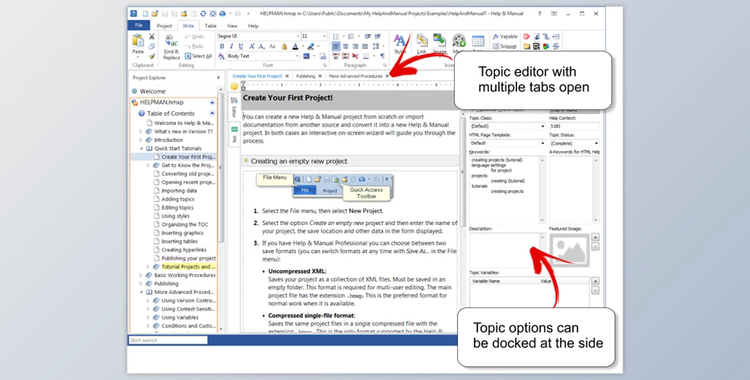
Task: Switch to the Publishing topic tab
Action: [305, 76]
